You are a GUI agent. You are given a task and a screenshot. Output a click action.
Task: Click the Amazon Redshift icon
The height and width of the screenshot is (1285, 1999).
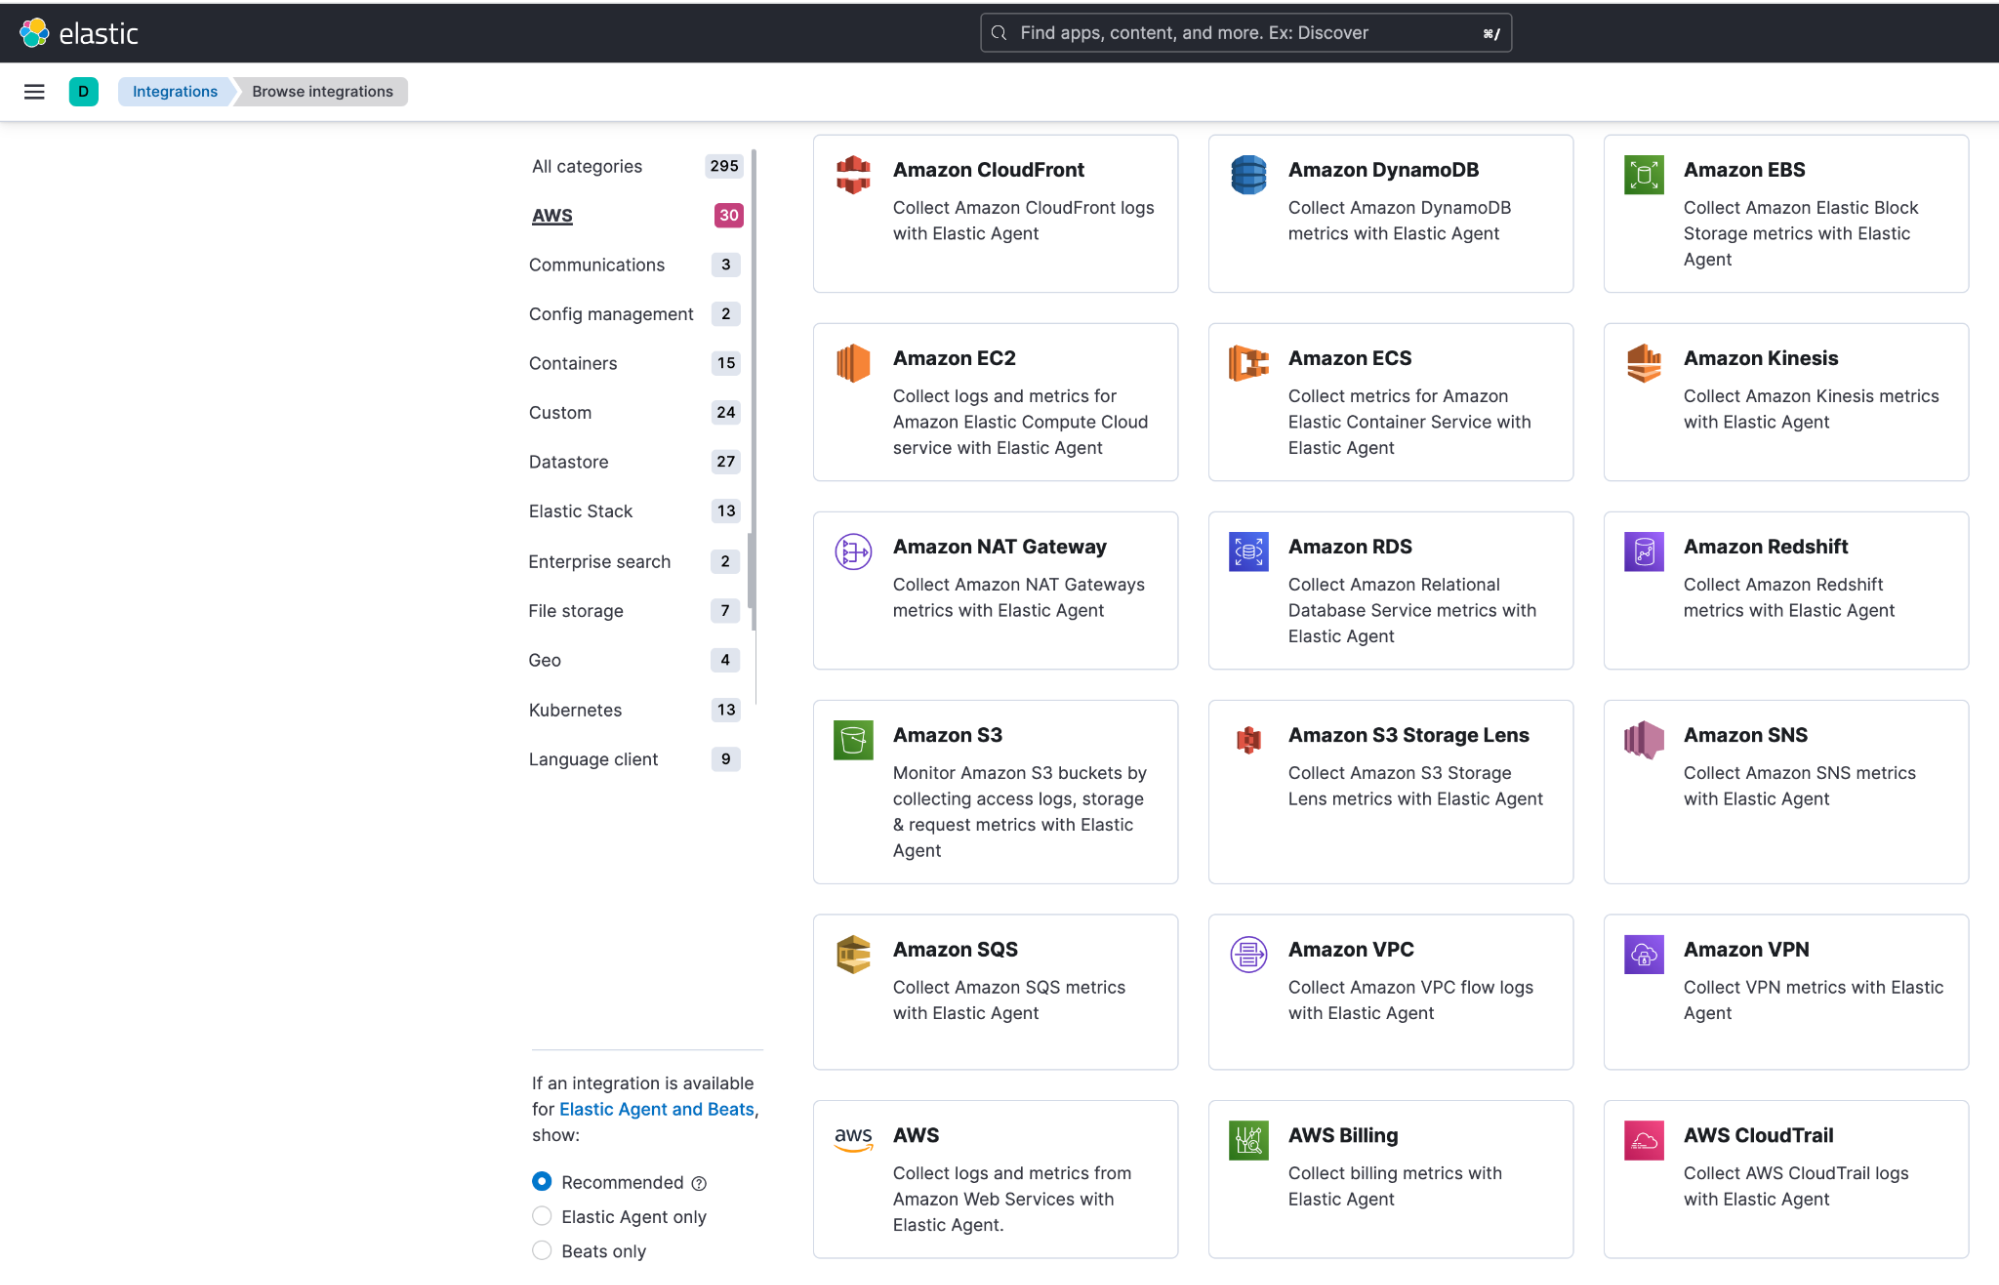pyautogui.click(x=1643, y=551)
